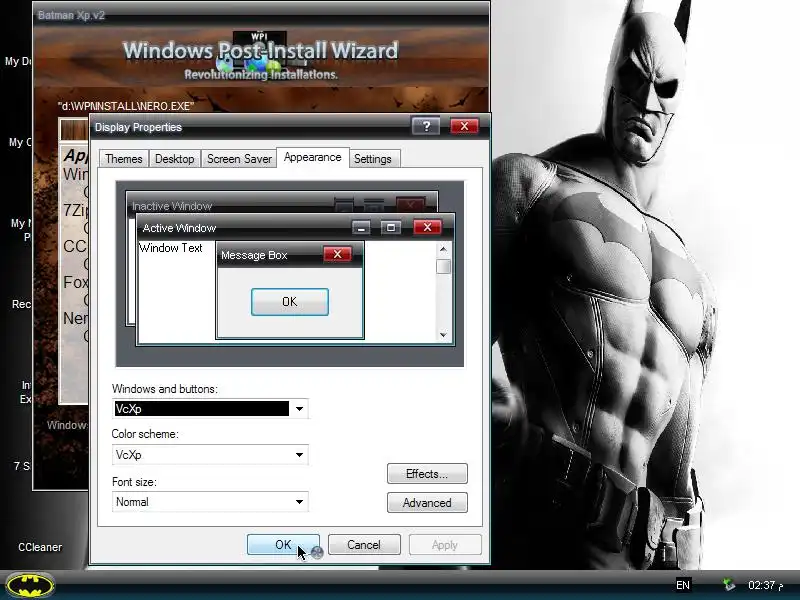This screenshot has height=600, width=800.
Task: Open the Batman Start button
Action: coord(31,585)
